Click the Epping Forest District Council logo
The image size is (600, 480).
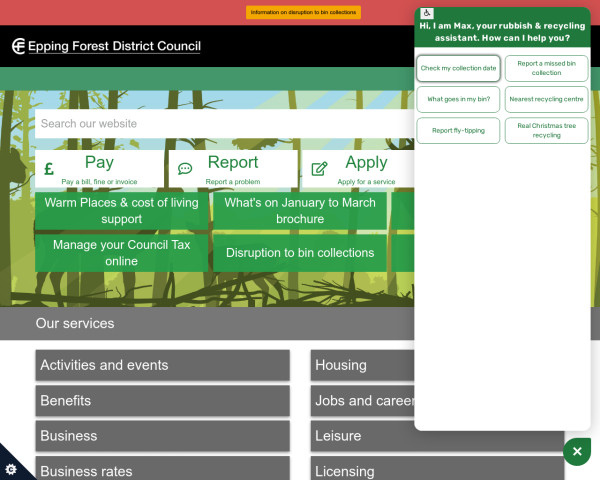(106, 46)
